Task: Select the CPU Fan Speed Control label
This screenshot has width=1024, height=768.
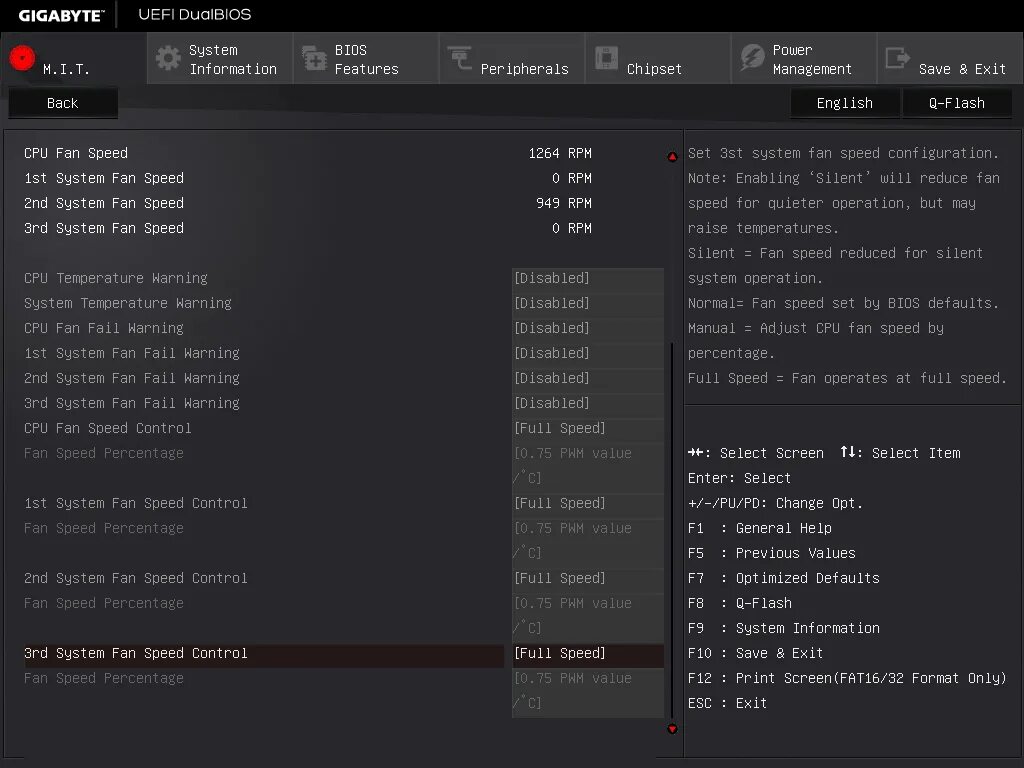Action: pos(108,428)
